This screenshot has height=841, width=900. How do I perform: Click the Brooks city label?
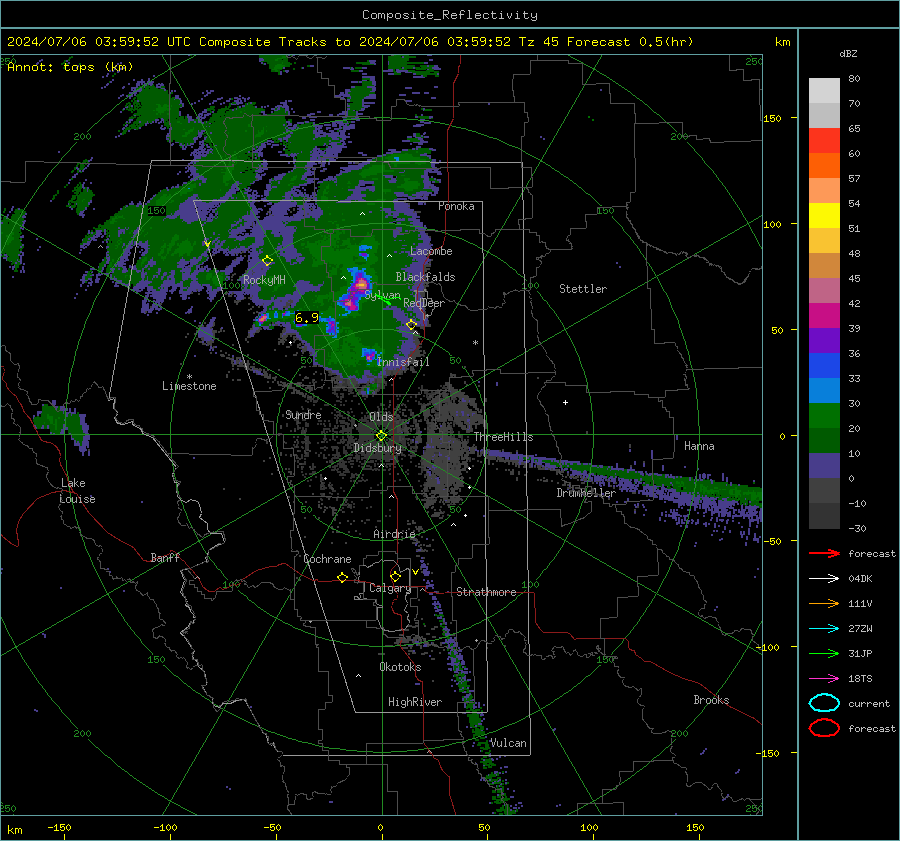[x=711, y=700]
